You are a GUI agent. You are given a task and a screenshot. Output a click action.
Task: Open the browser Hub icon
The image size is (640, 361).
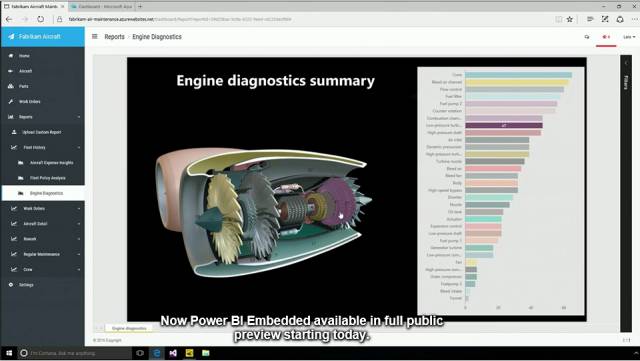590,19
